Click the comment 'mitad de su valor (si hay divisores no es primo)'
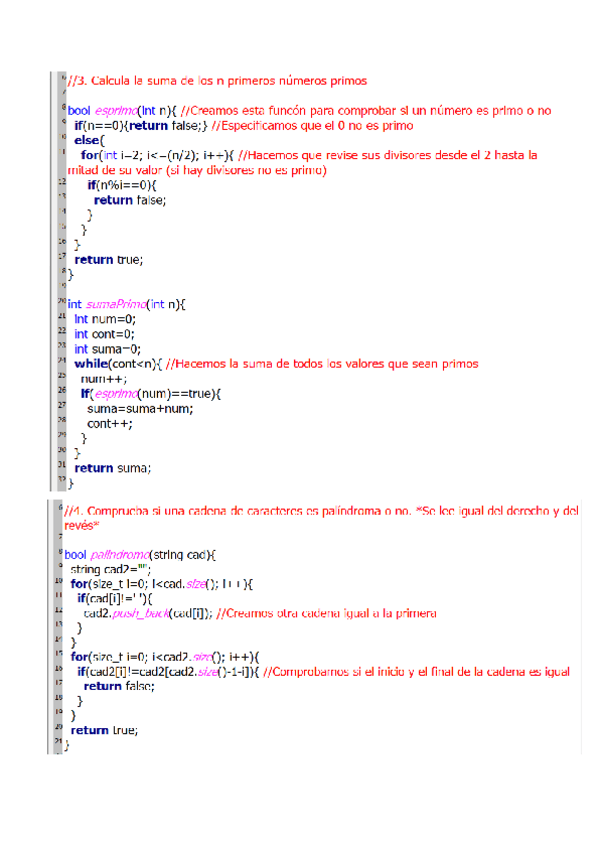600x848 pixels. coord(197,170)
